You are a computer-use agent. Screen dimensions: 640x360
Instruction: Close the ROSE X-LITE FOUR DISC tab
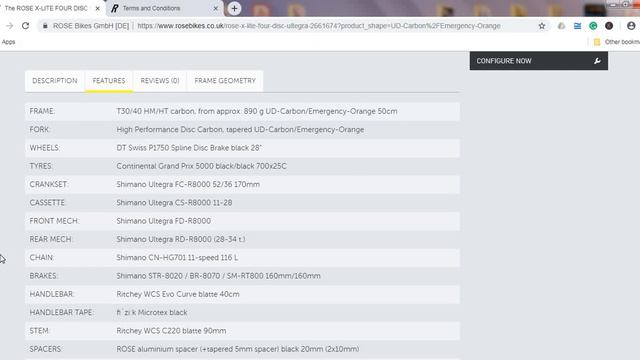click(98, 8)
